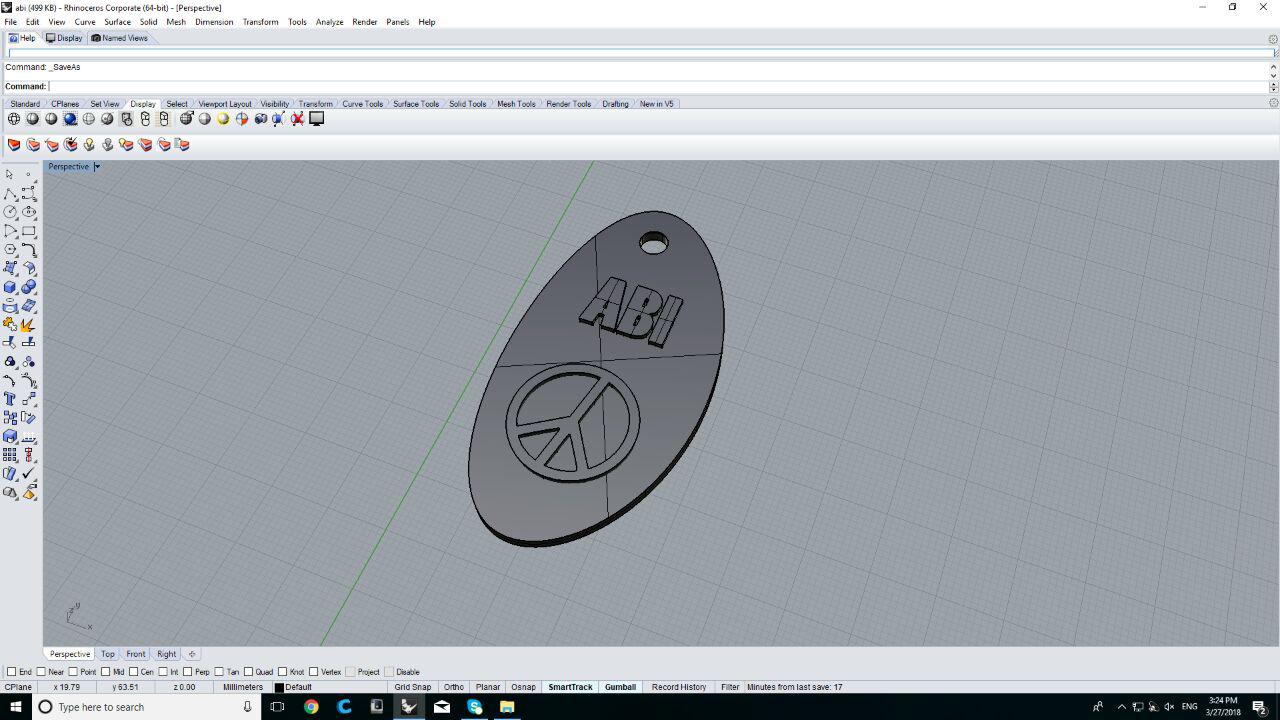Select the pointer arrow tool
The width and height of the screenshot is (1280, 720).
pyautogui.click(x=10, y=174)
